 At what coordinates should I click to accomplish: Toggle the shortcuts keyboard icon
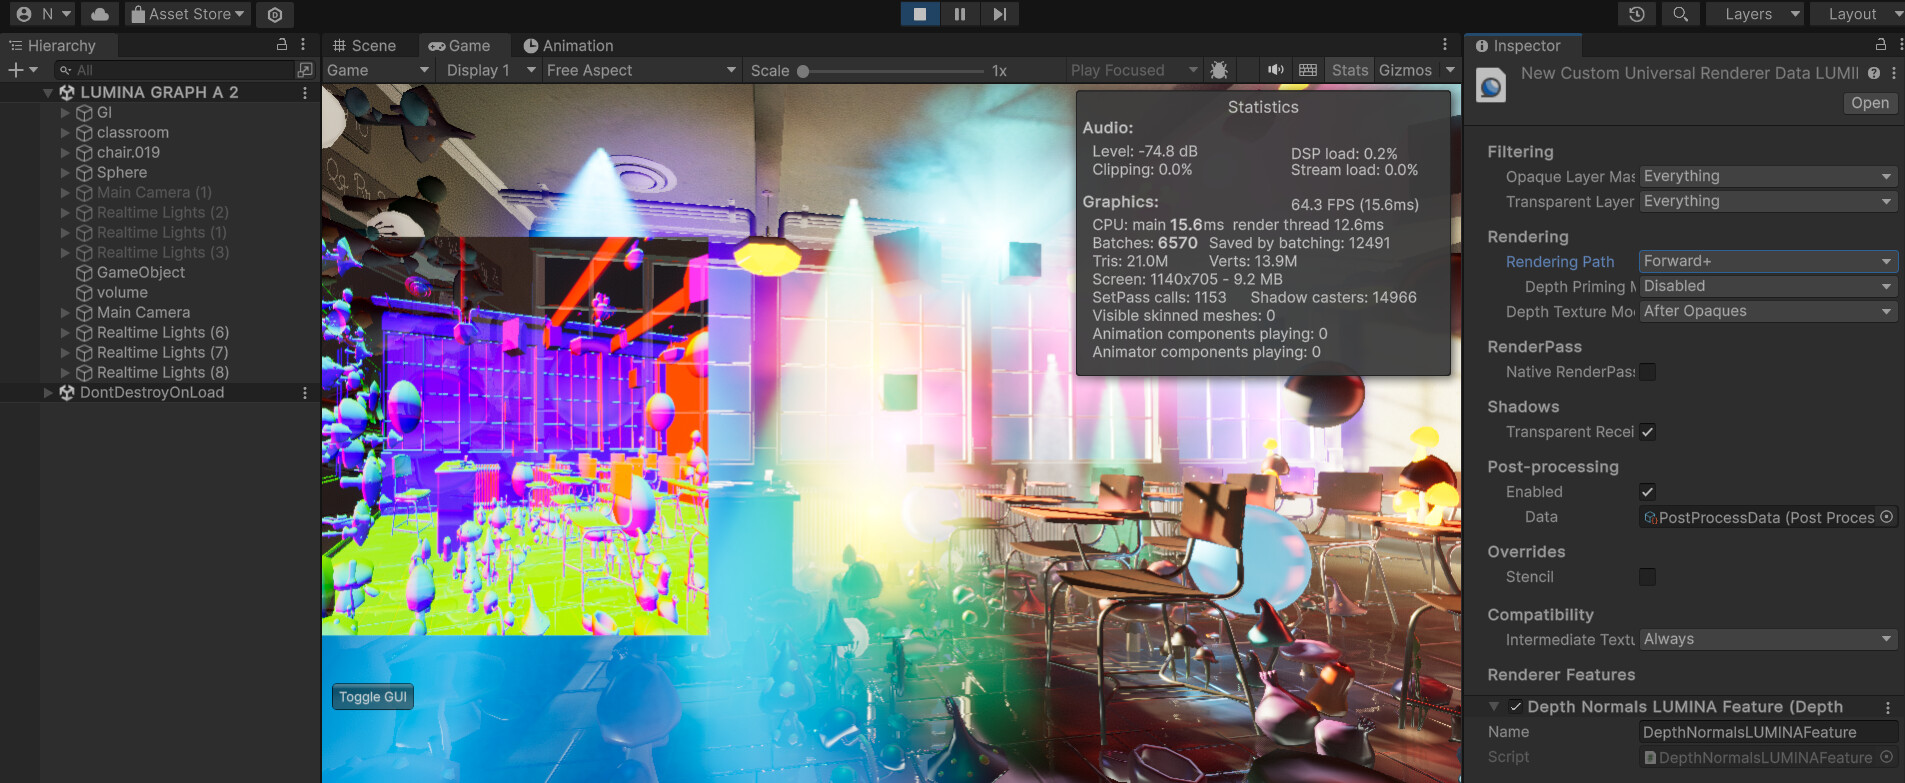[1308, 70]
